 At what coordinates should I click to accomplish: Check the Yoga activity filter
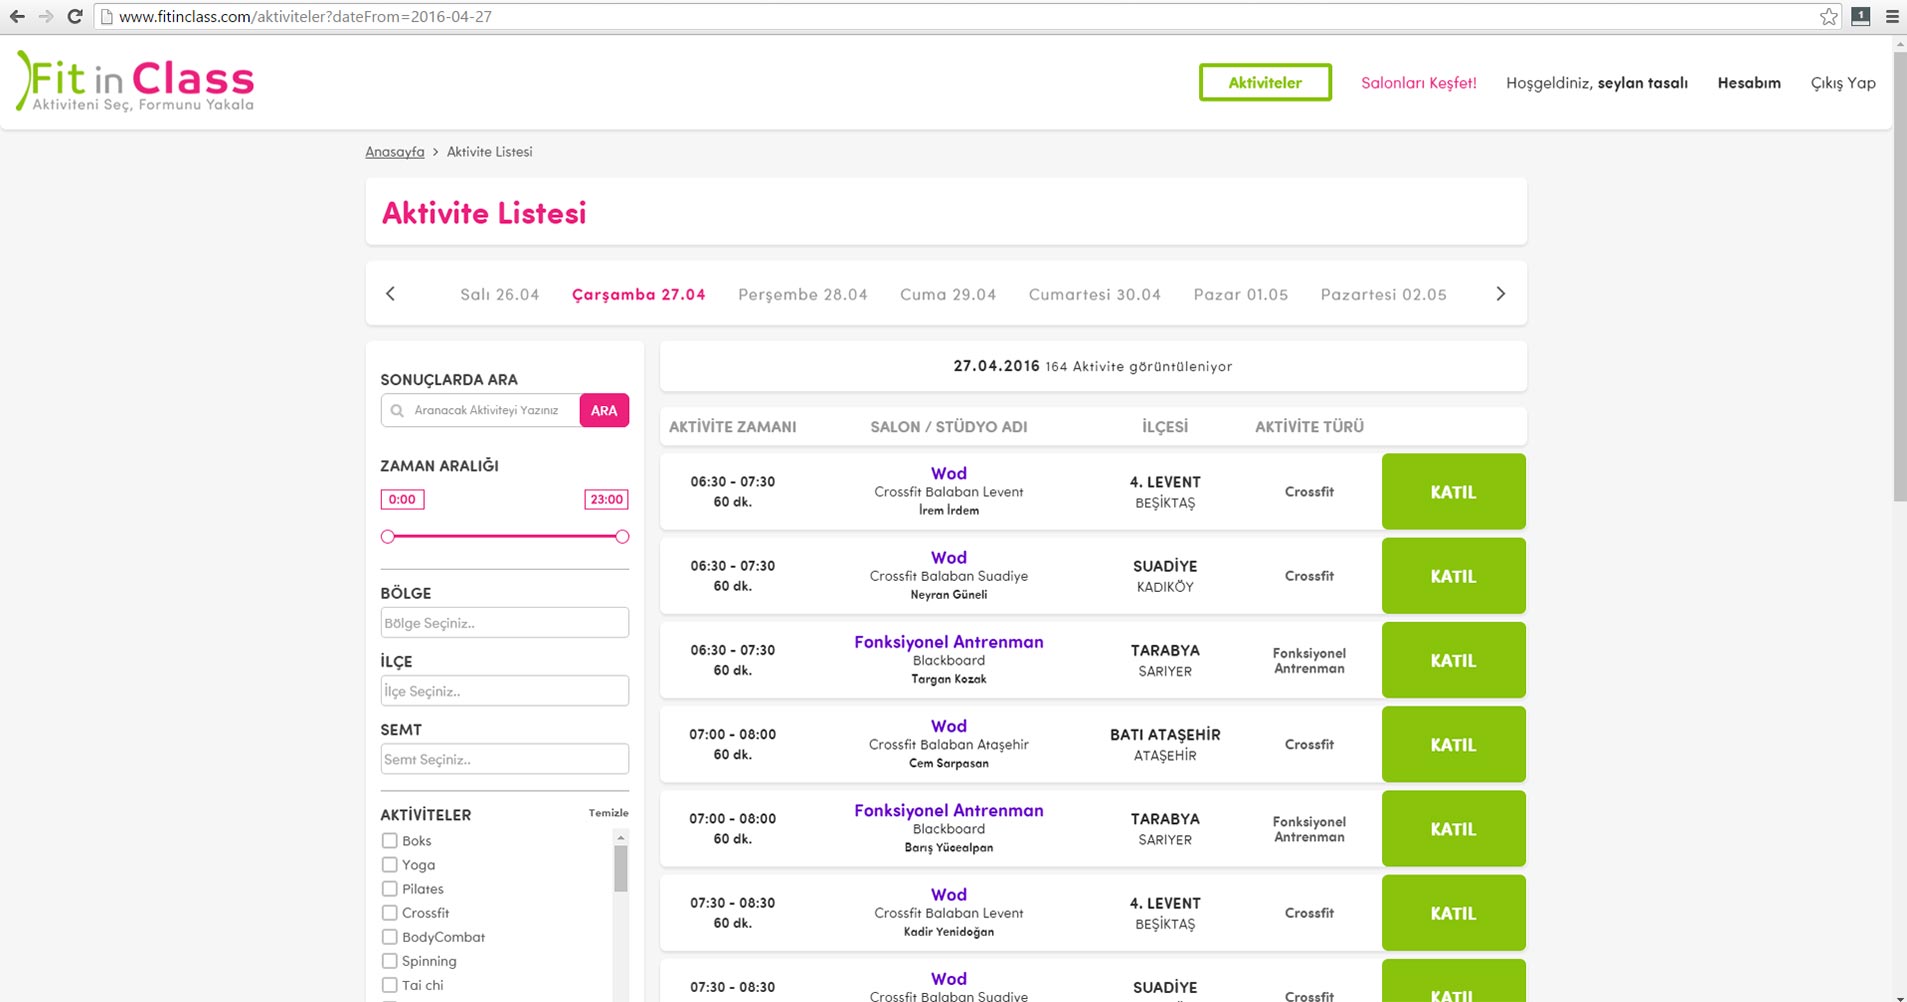point(390,865)
